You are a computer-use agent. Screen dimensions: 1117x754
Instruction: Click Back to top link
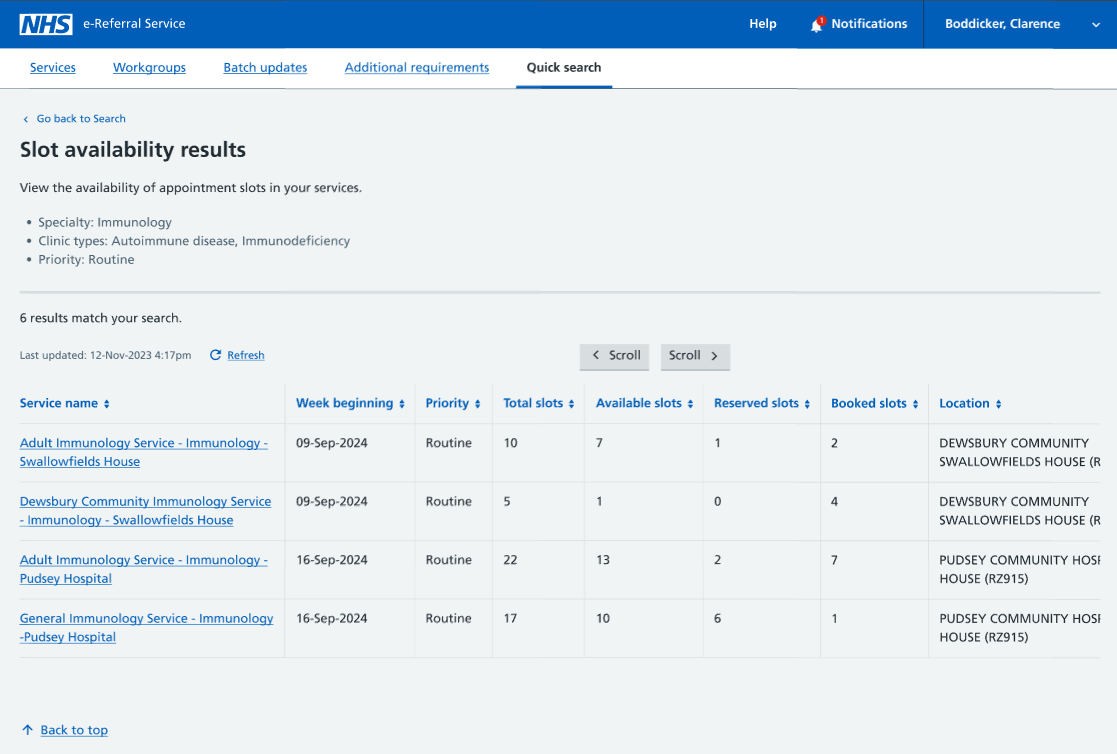point(74,730)
